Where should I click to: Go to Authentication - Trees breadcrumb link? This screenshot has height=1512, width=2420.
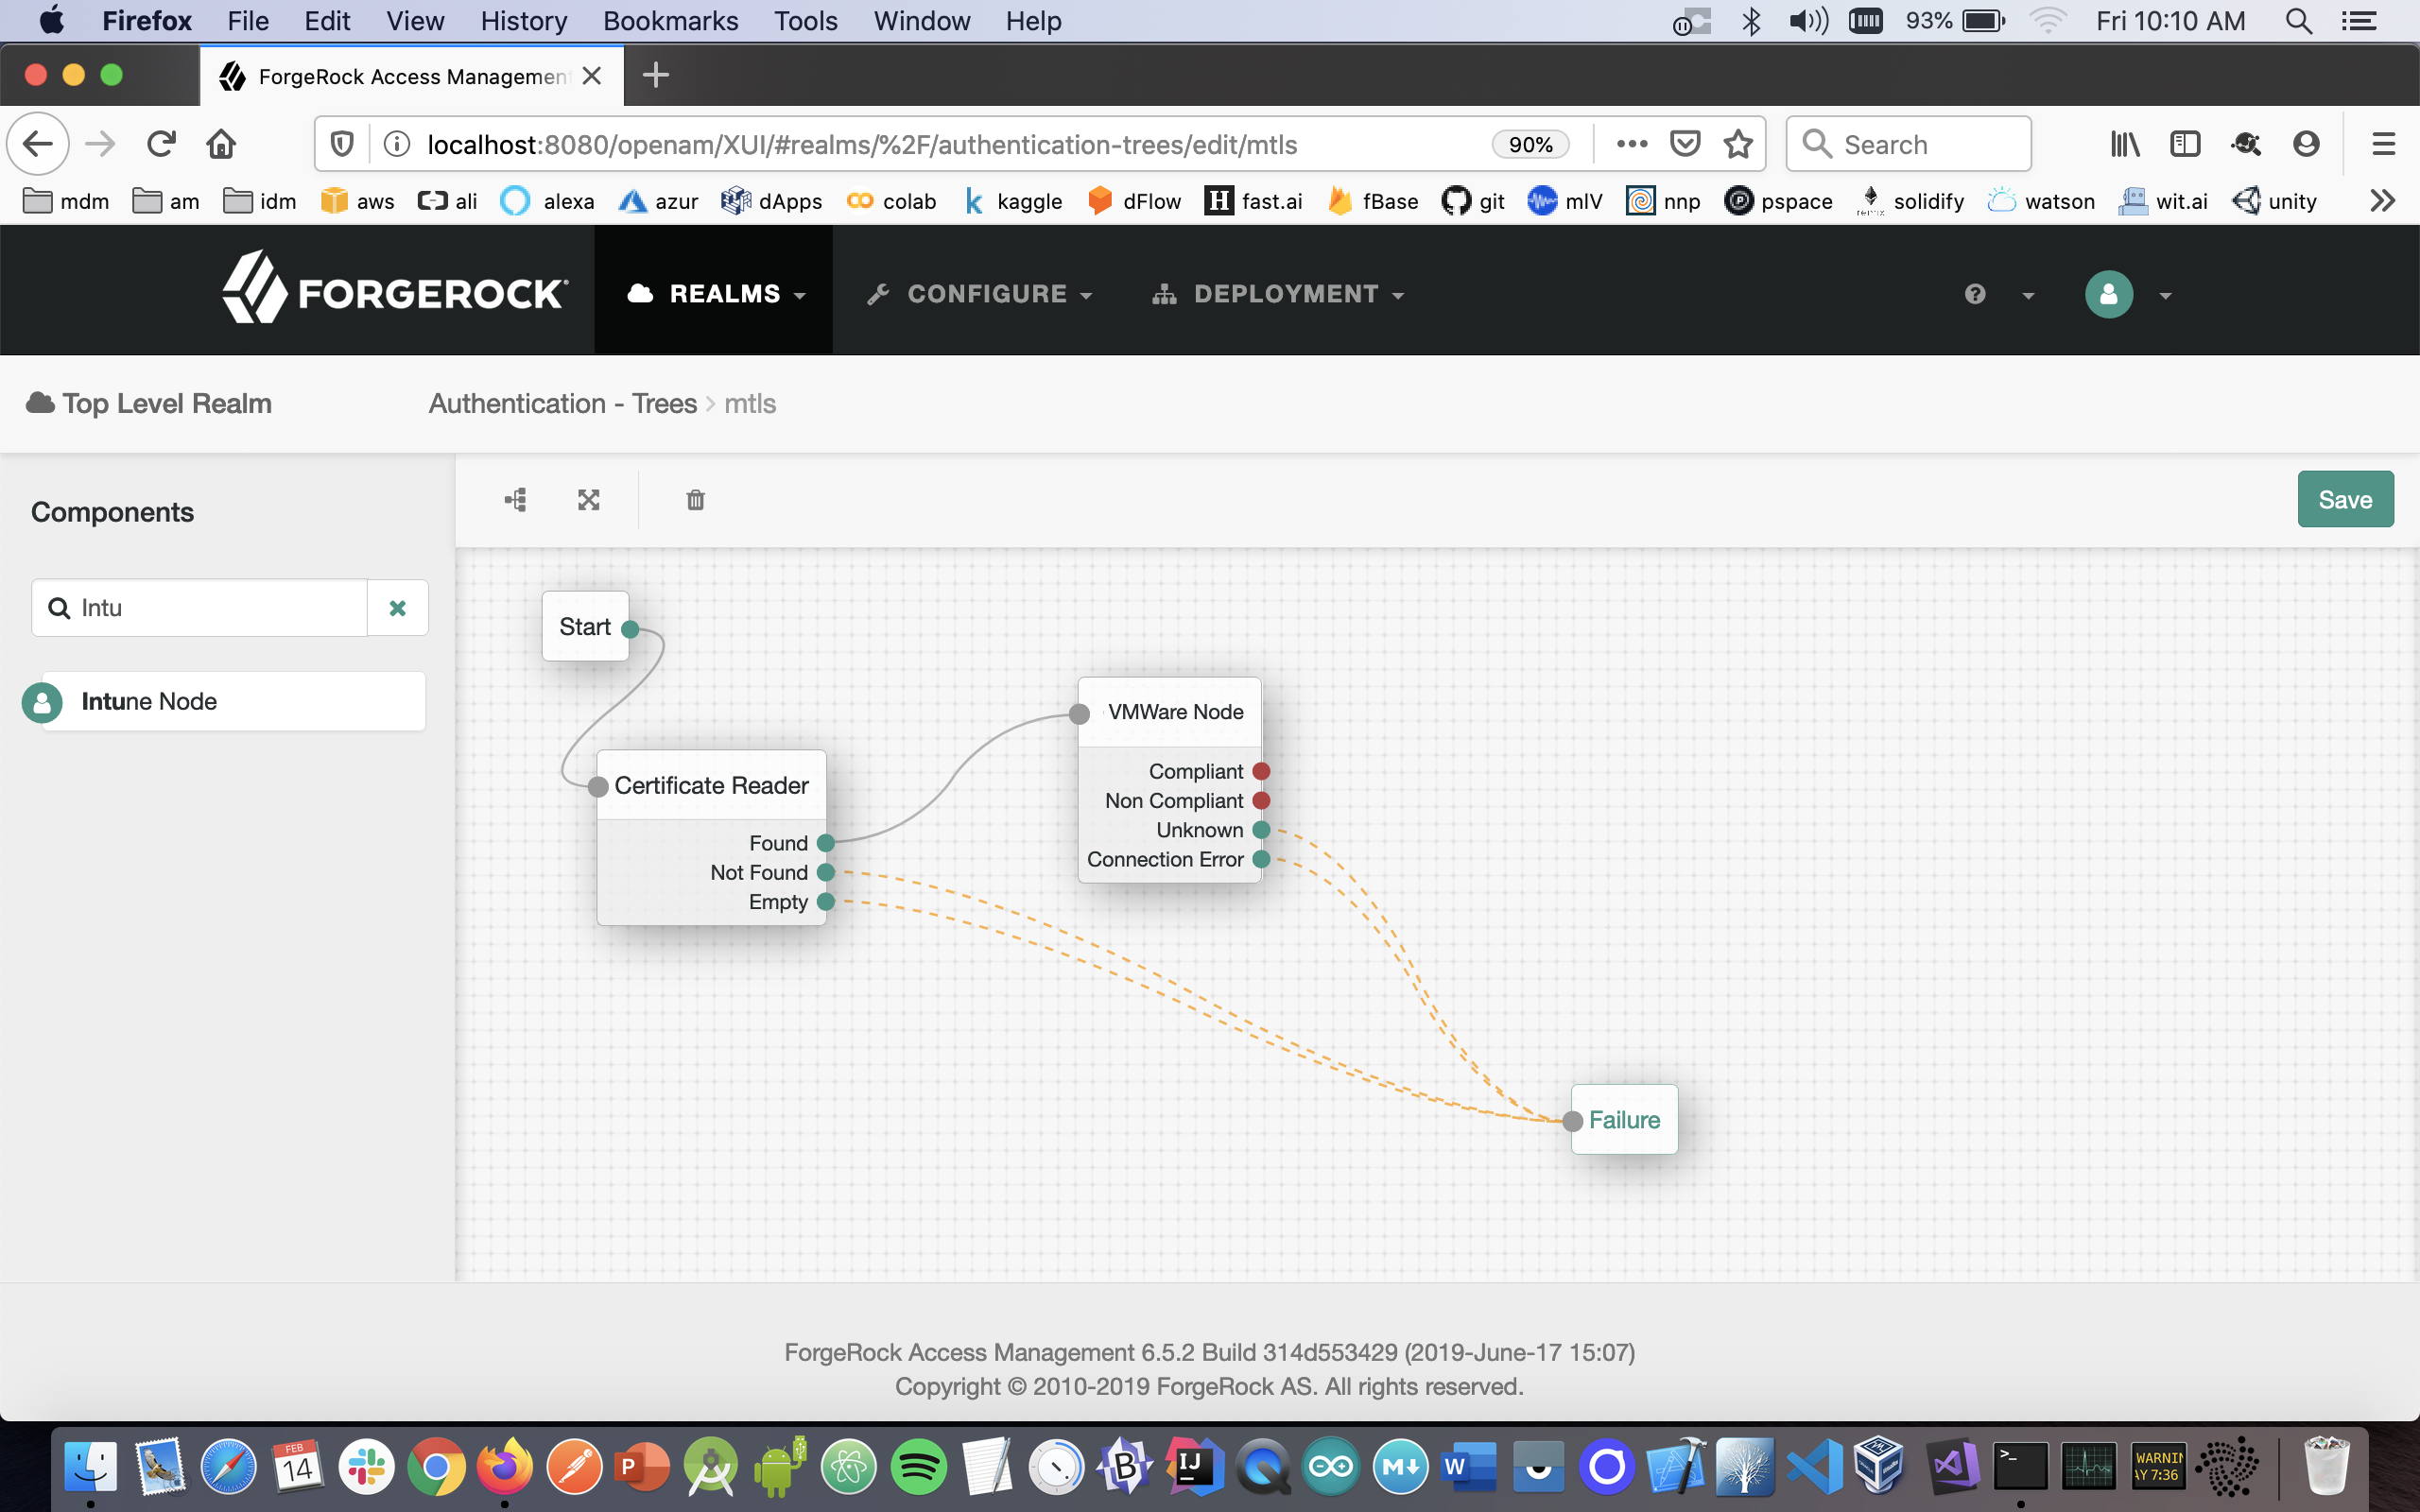pyautogui.click(x=562, y=404)
